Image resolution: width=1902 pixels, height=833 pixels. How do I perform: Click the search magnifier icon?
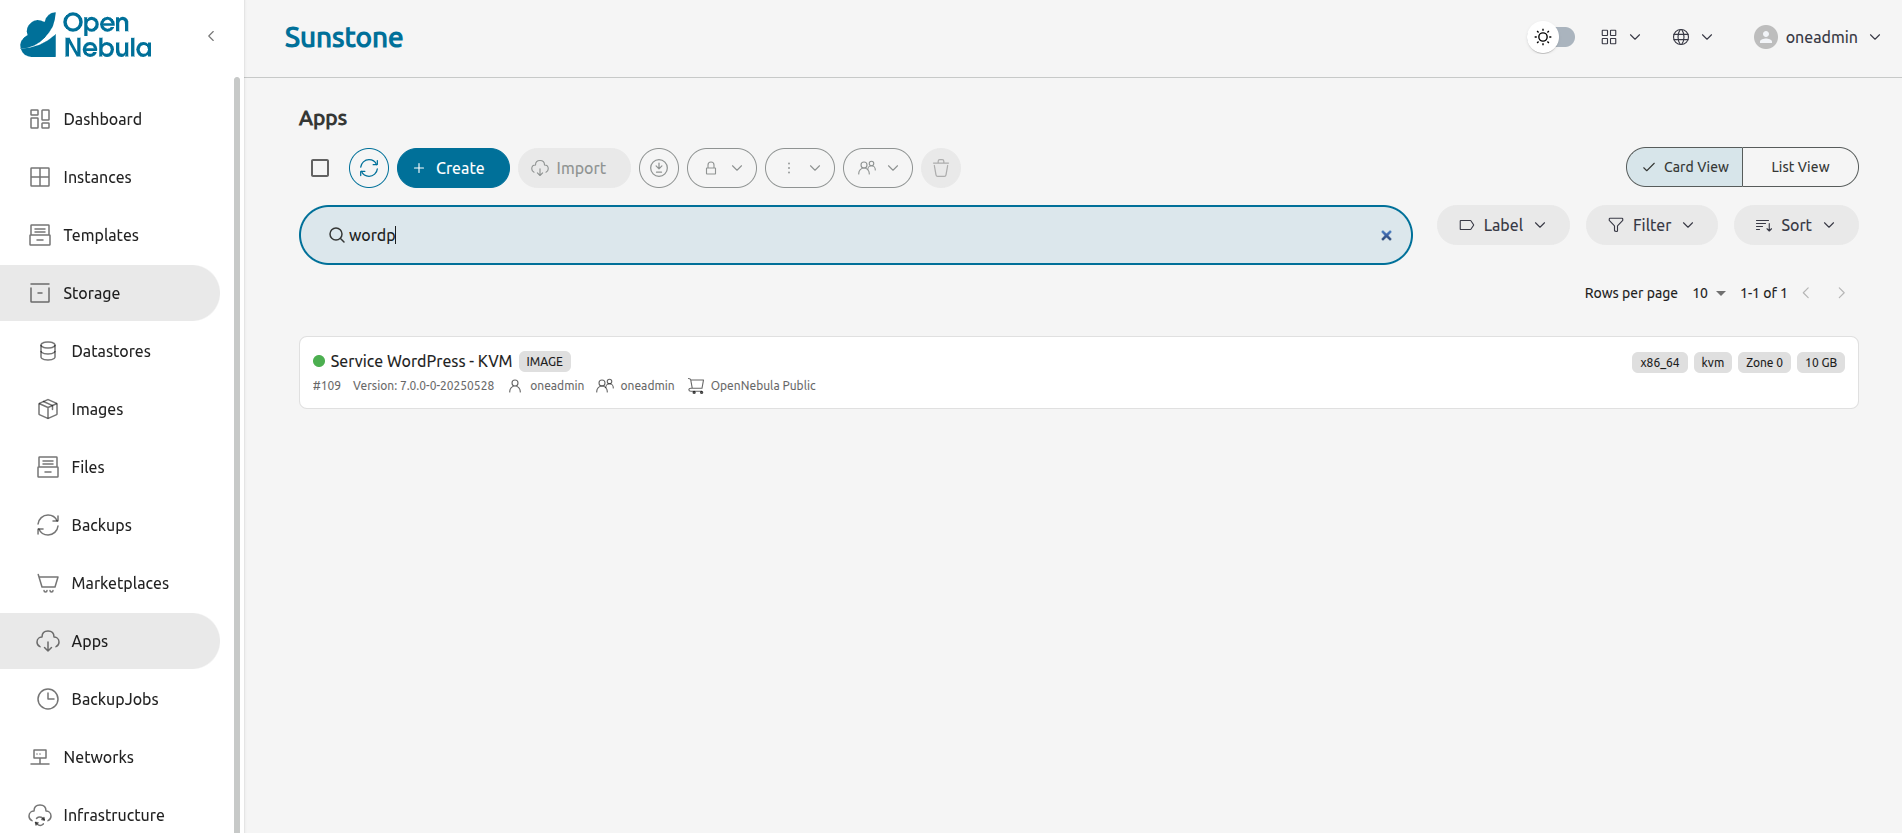click(337, 235)
